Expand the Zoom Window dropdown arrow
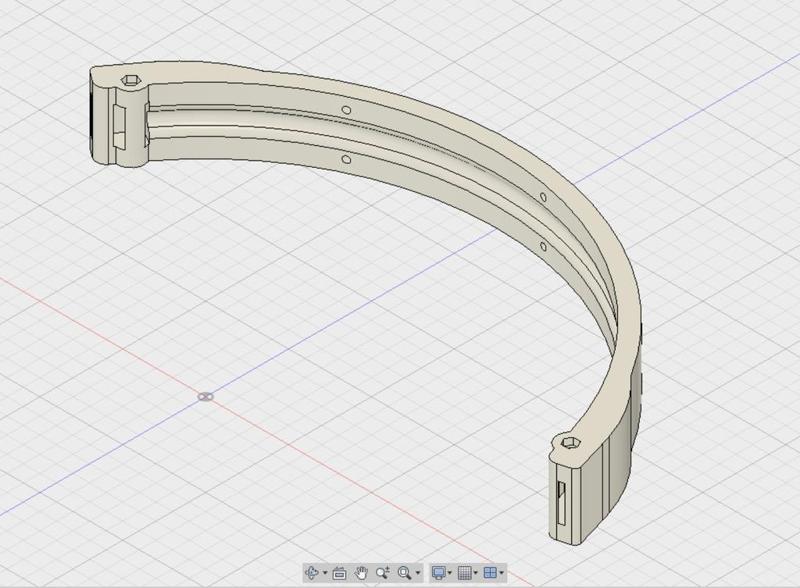 tap(418, 573)
